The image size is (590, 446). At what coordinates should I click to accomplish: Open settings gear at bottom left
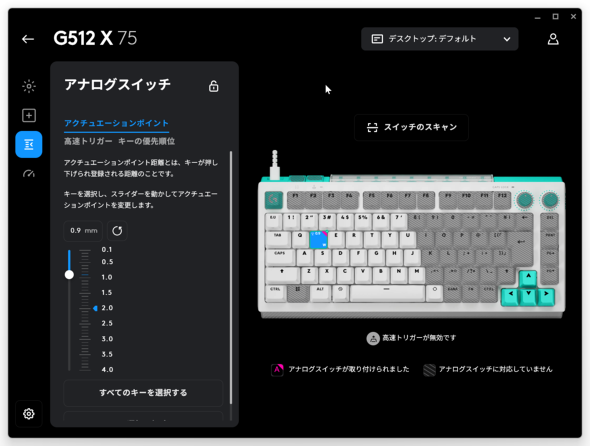pyautogui.click(x=29, y=414)
